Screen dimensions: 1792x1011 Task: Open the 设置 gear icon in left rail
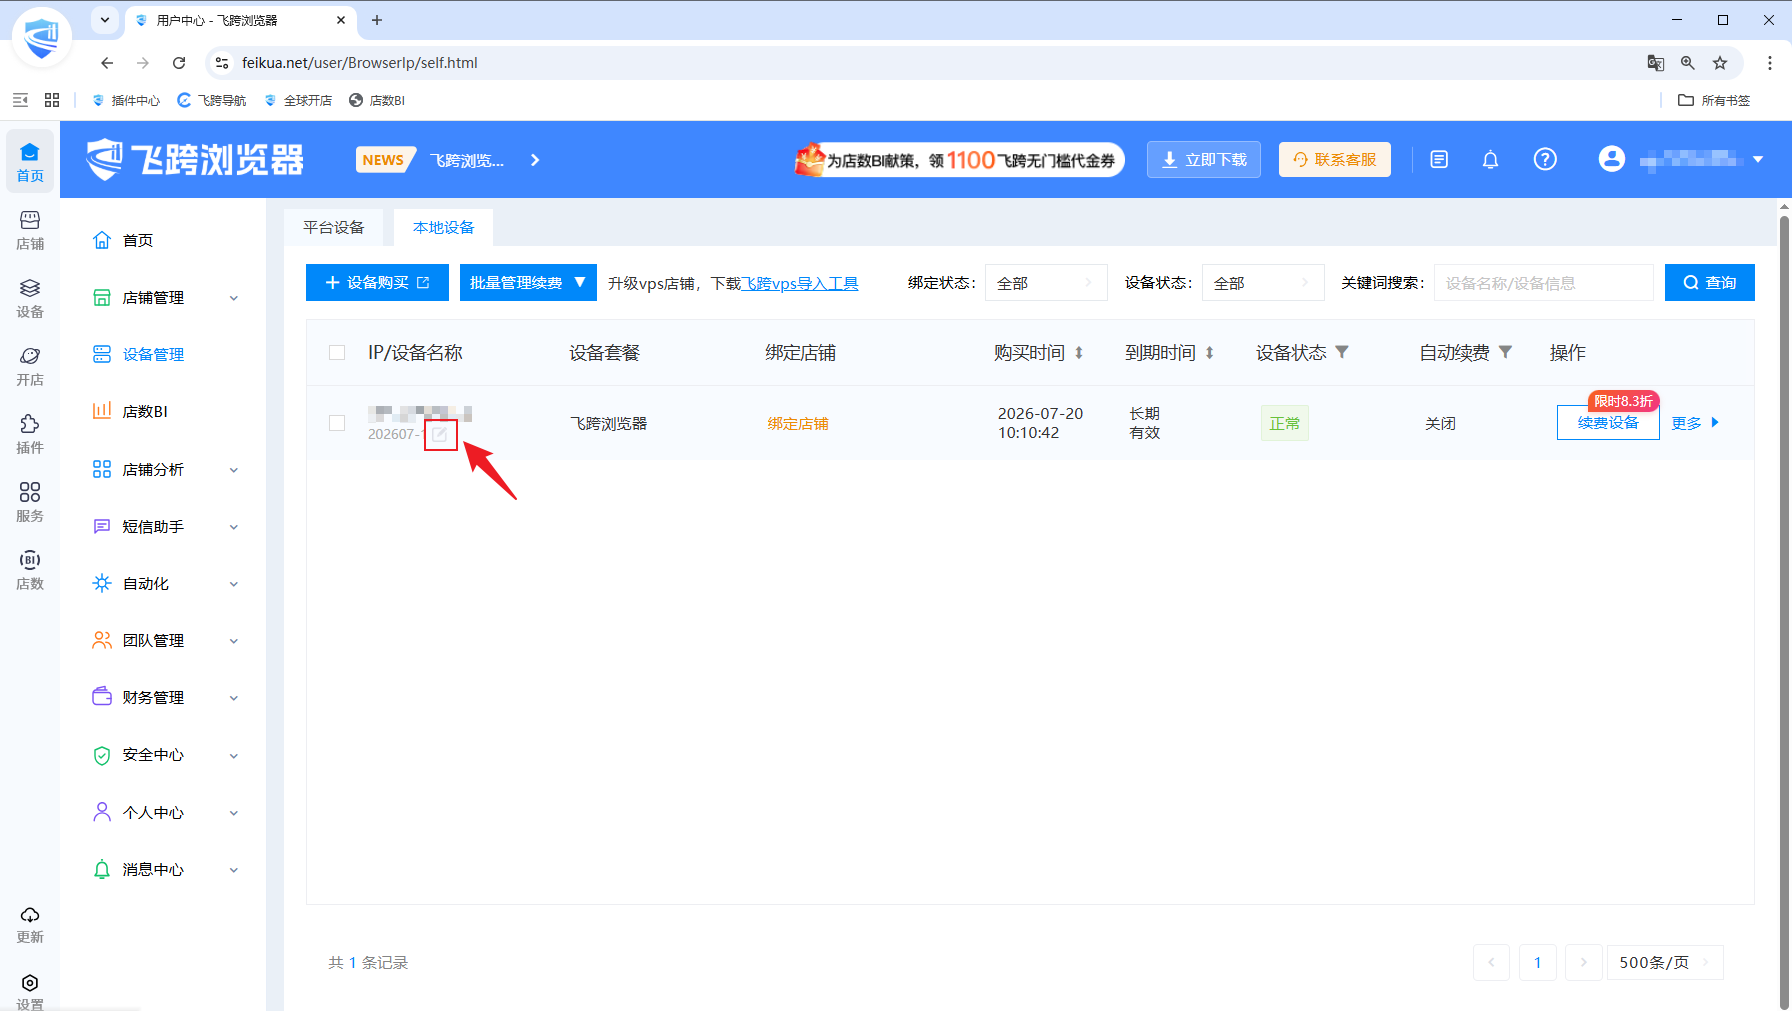coord(30,991)
